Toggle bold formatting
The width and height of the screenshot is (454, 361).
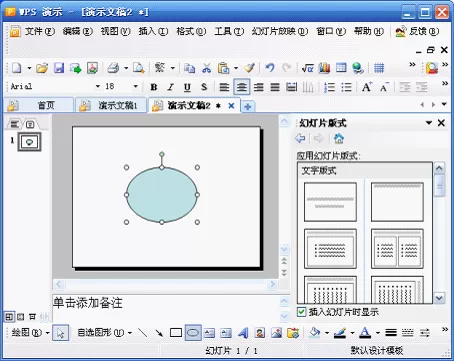(154, 87)
